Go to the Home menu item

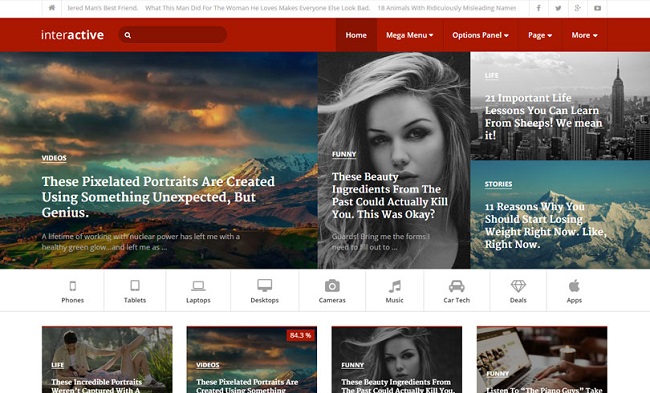(x=356, y=35)
